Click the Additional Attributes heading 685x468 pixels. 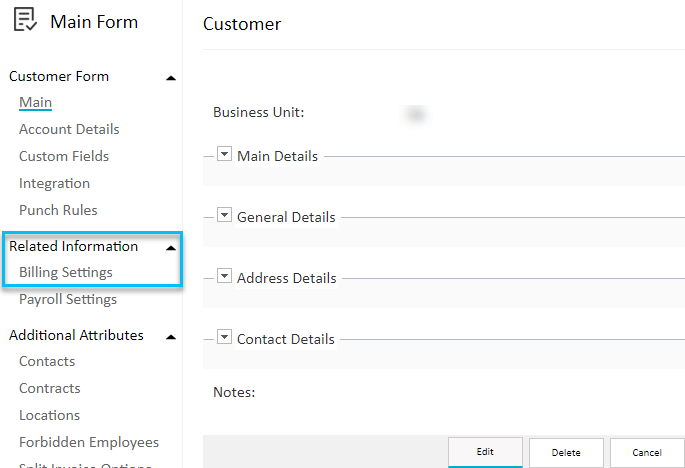click(76, 335)
